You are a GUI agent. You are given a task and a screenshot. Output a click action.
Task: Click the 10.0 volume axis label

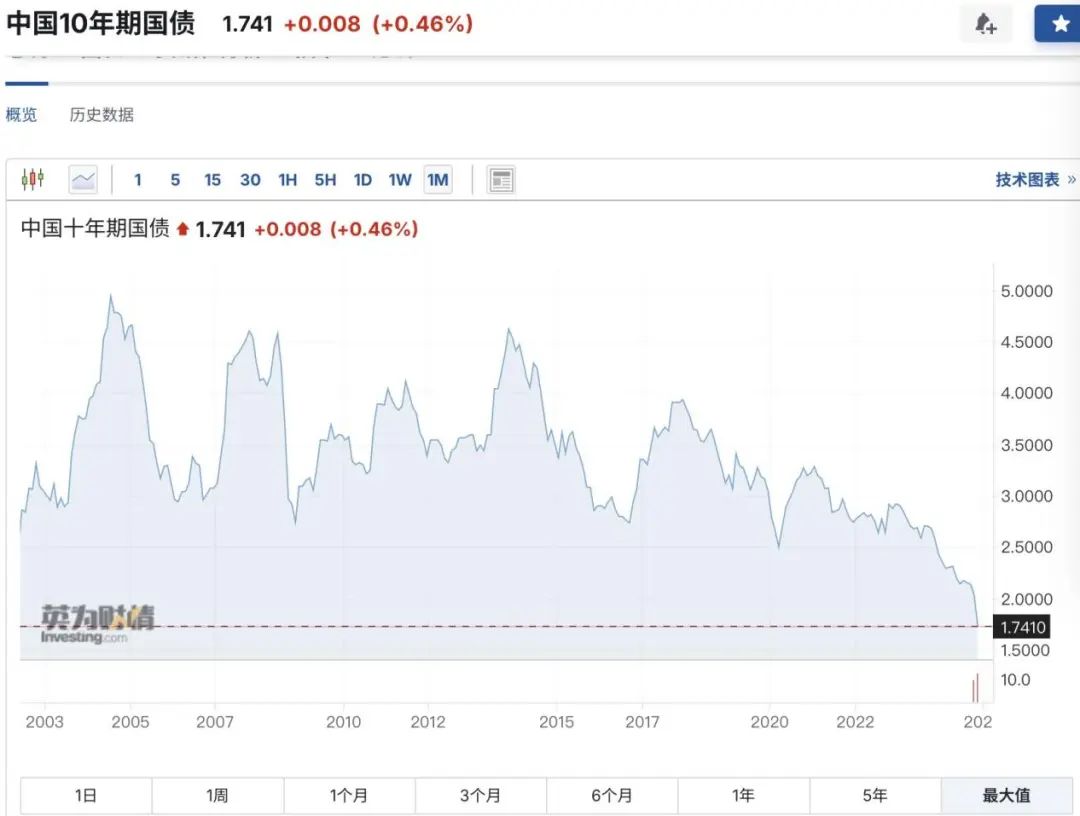click(x=1015, y=680)
